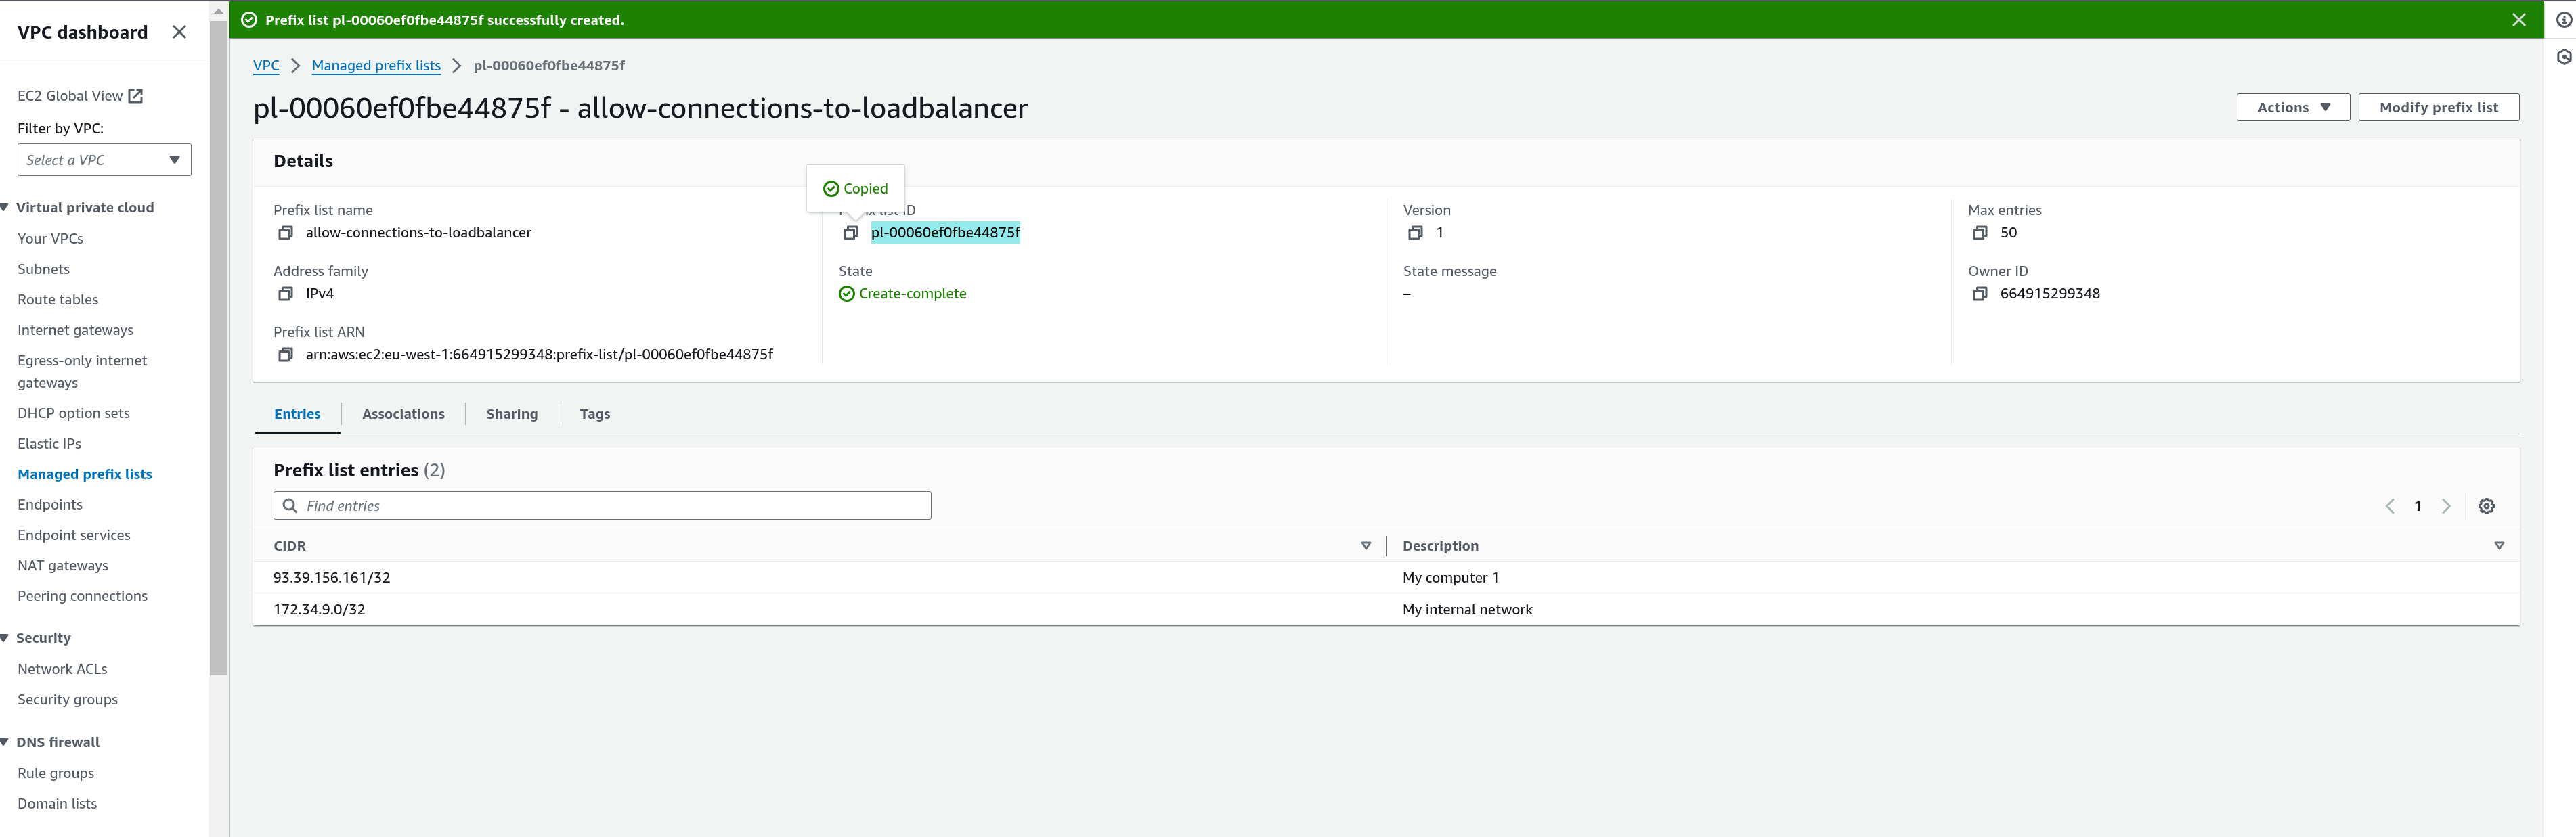2576x837 pixels.
Task: Open the Select a VPC filter dropdown
Action: click(104, 160)
